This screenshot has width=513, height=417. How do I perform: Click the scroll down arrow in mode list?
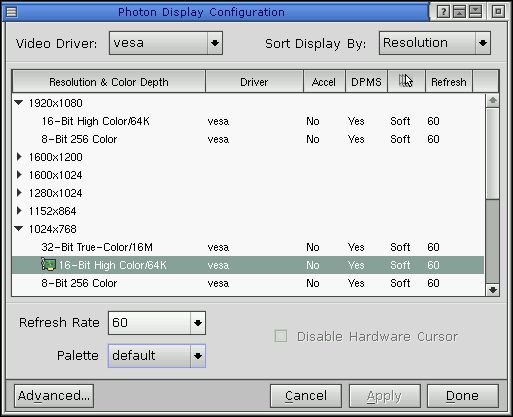493,290
